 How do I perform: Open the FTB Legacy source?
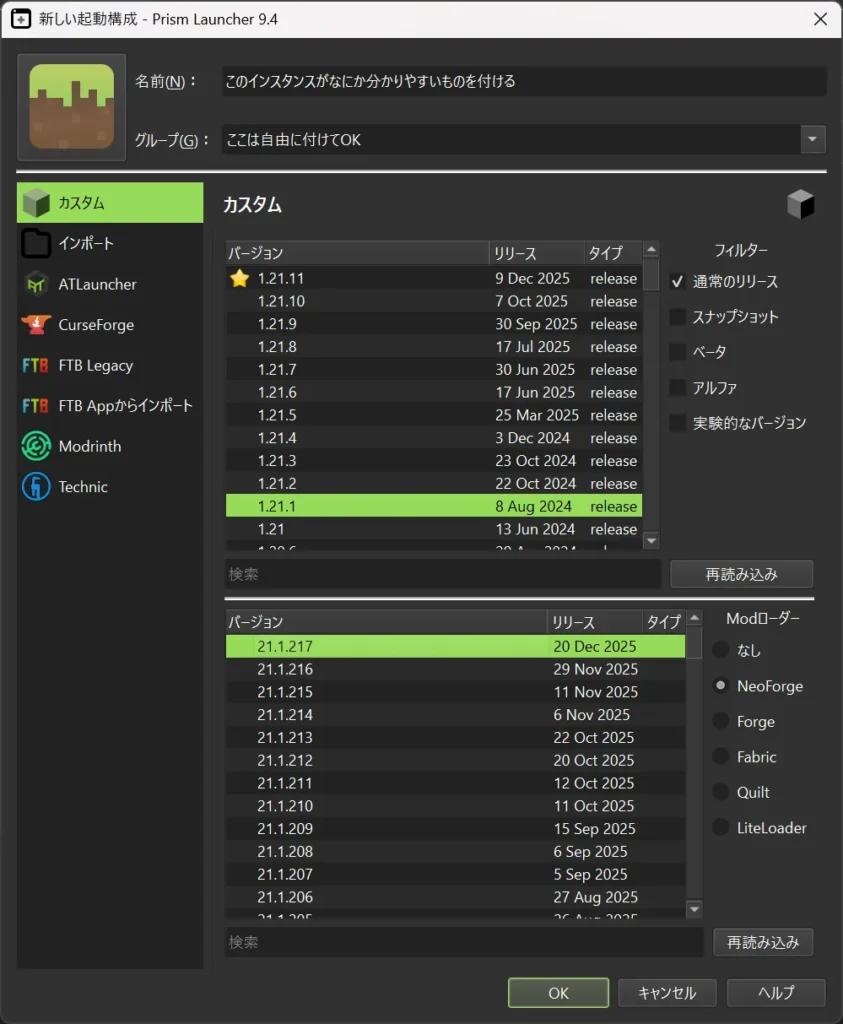[x=95, y=366]
